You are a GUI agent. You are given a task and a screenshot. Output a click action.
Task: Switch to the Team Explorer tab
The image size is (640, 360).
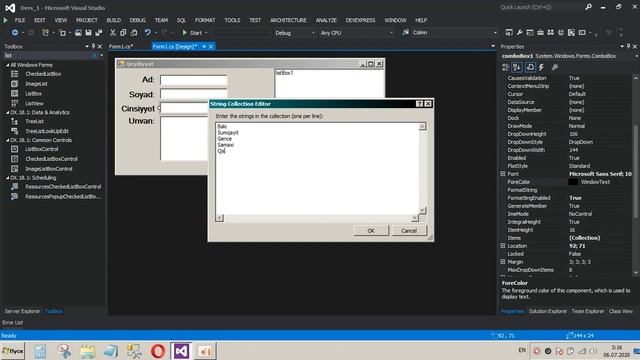587,311
